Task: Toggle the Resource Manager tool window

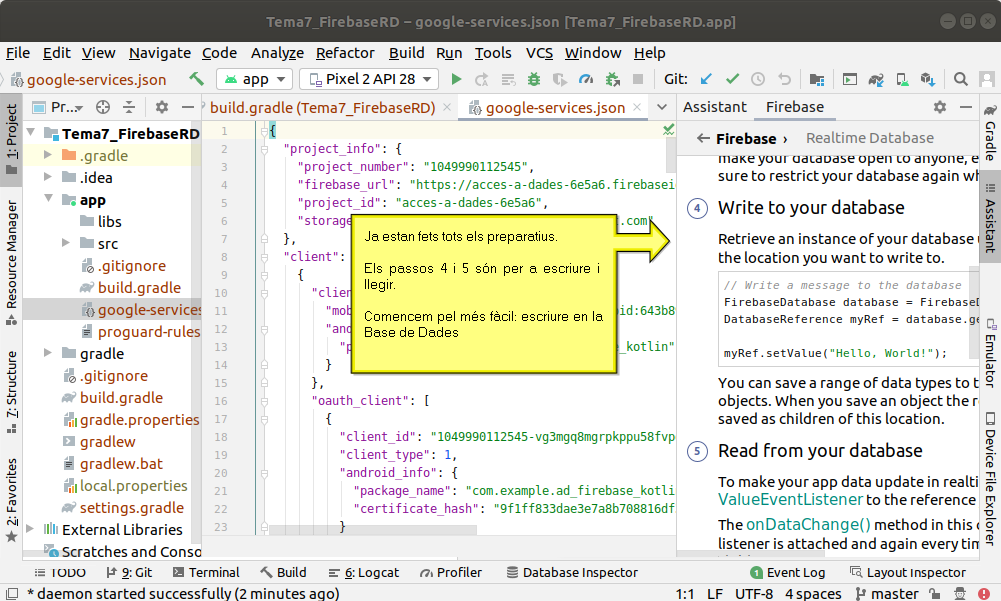Action: coord(11,263)
